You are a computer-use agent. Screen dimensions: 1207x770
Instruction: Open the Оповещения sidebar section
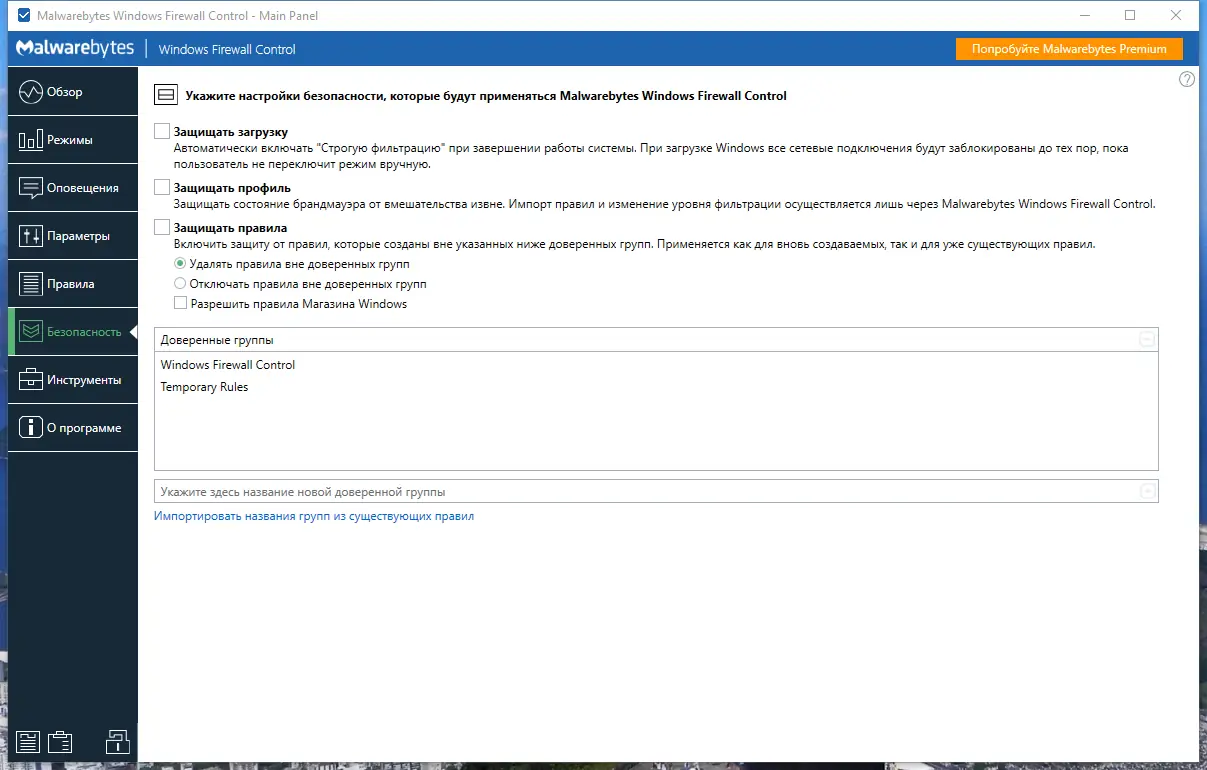coord(72,188)
